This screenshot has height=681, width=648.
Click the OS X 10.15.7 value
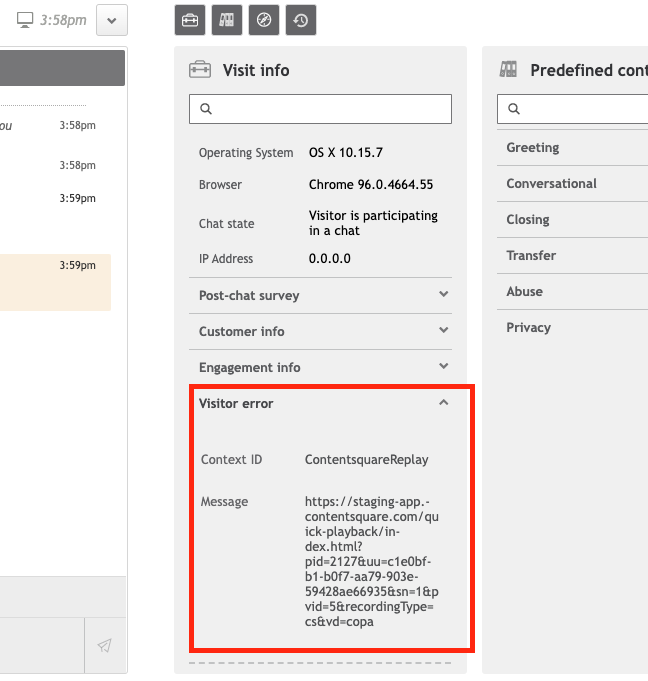(x=346, y=153)
